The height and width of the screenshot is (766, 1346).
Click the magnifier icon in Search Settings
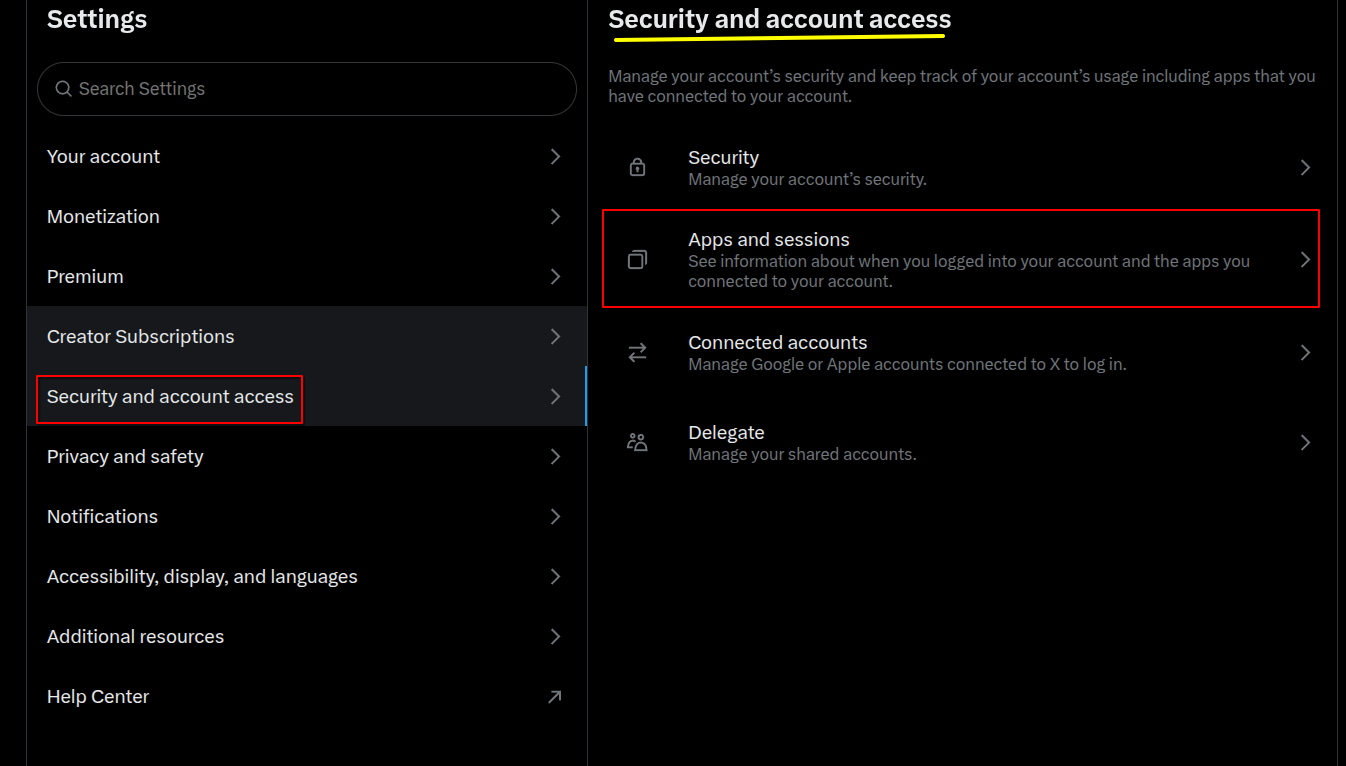62,89
